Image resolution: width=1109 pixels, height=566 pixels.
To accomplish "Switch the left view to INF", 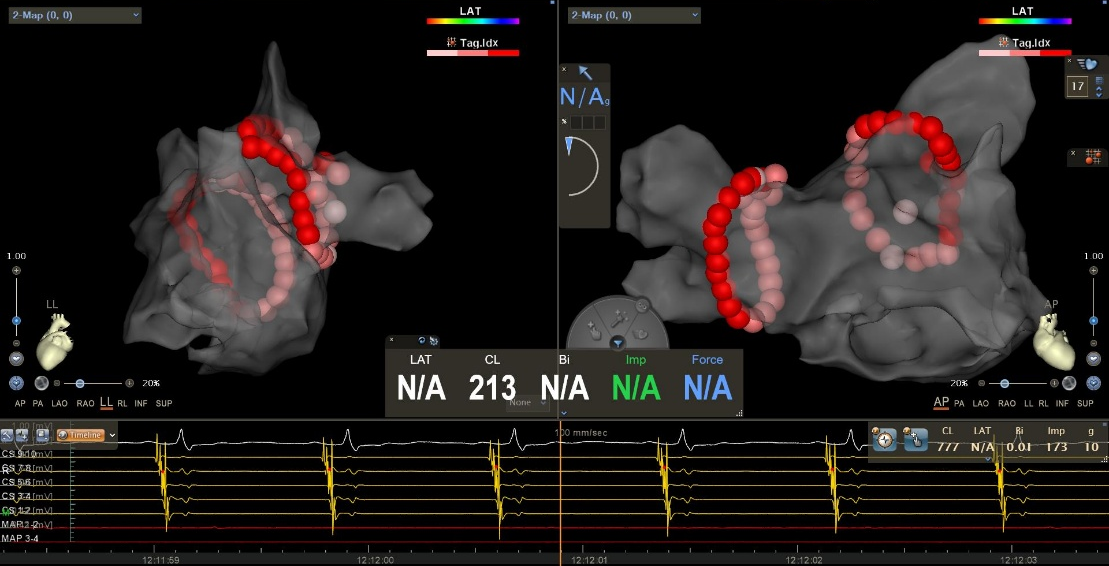I will [141, 403].
